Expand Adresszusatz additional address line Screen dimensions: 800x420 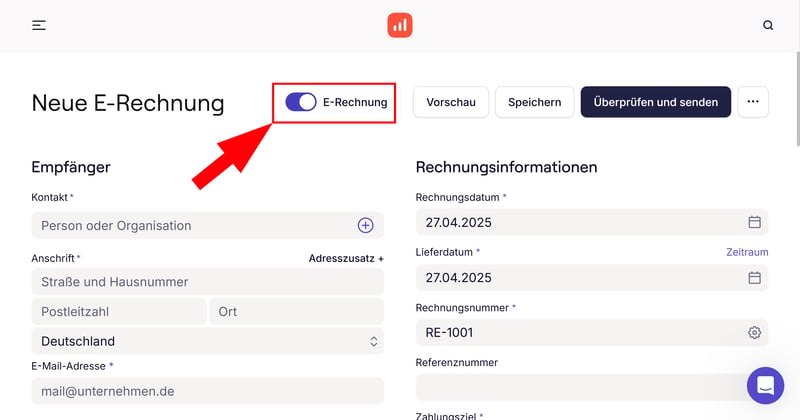(x=346, y=258)
